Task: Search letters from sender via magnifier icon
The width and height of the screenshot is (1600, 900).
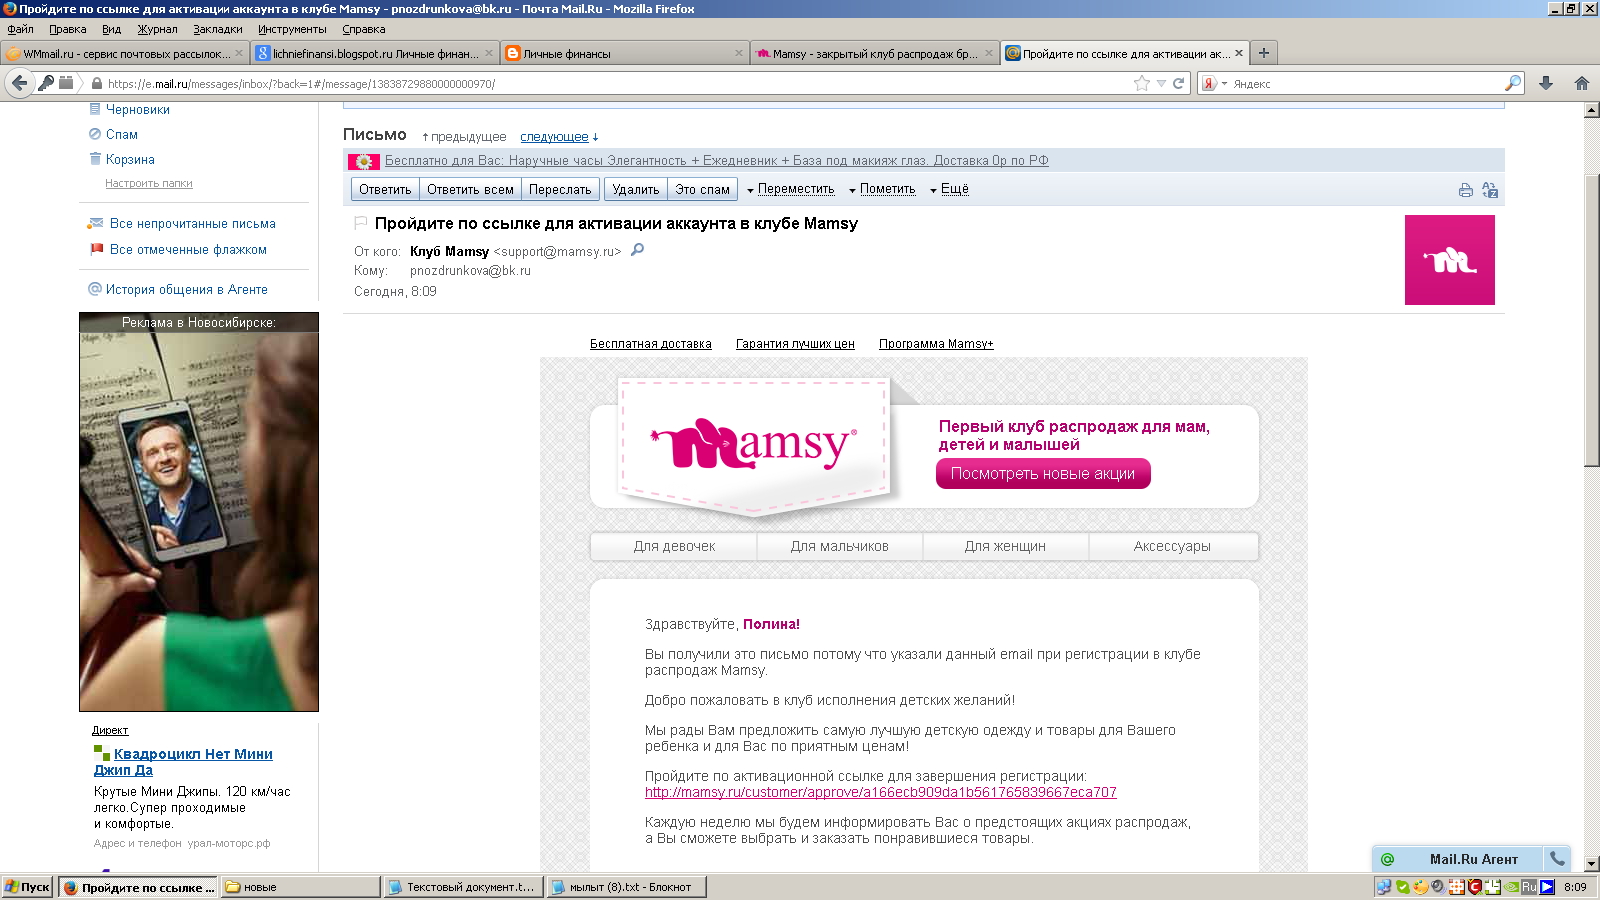Action: pyautogui.click(x=637, y=250)
